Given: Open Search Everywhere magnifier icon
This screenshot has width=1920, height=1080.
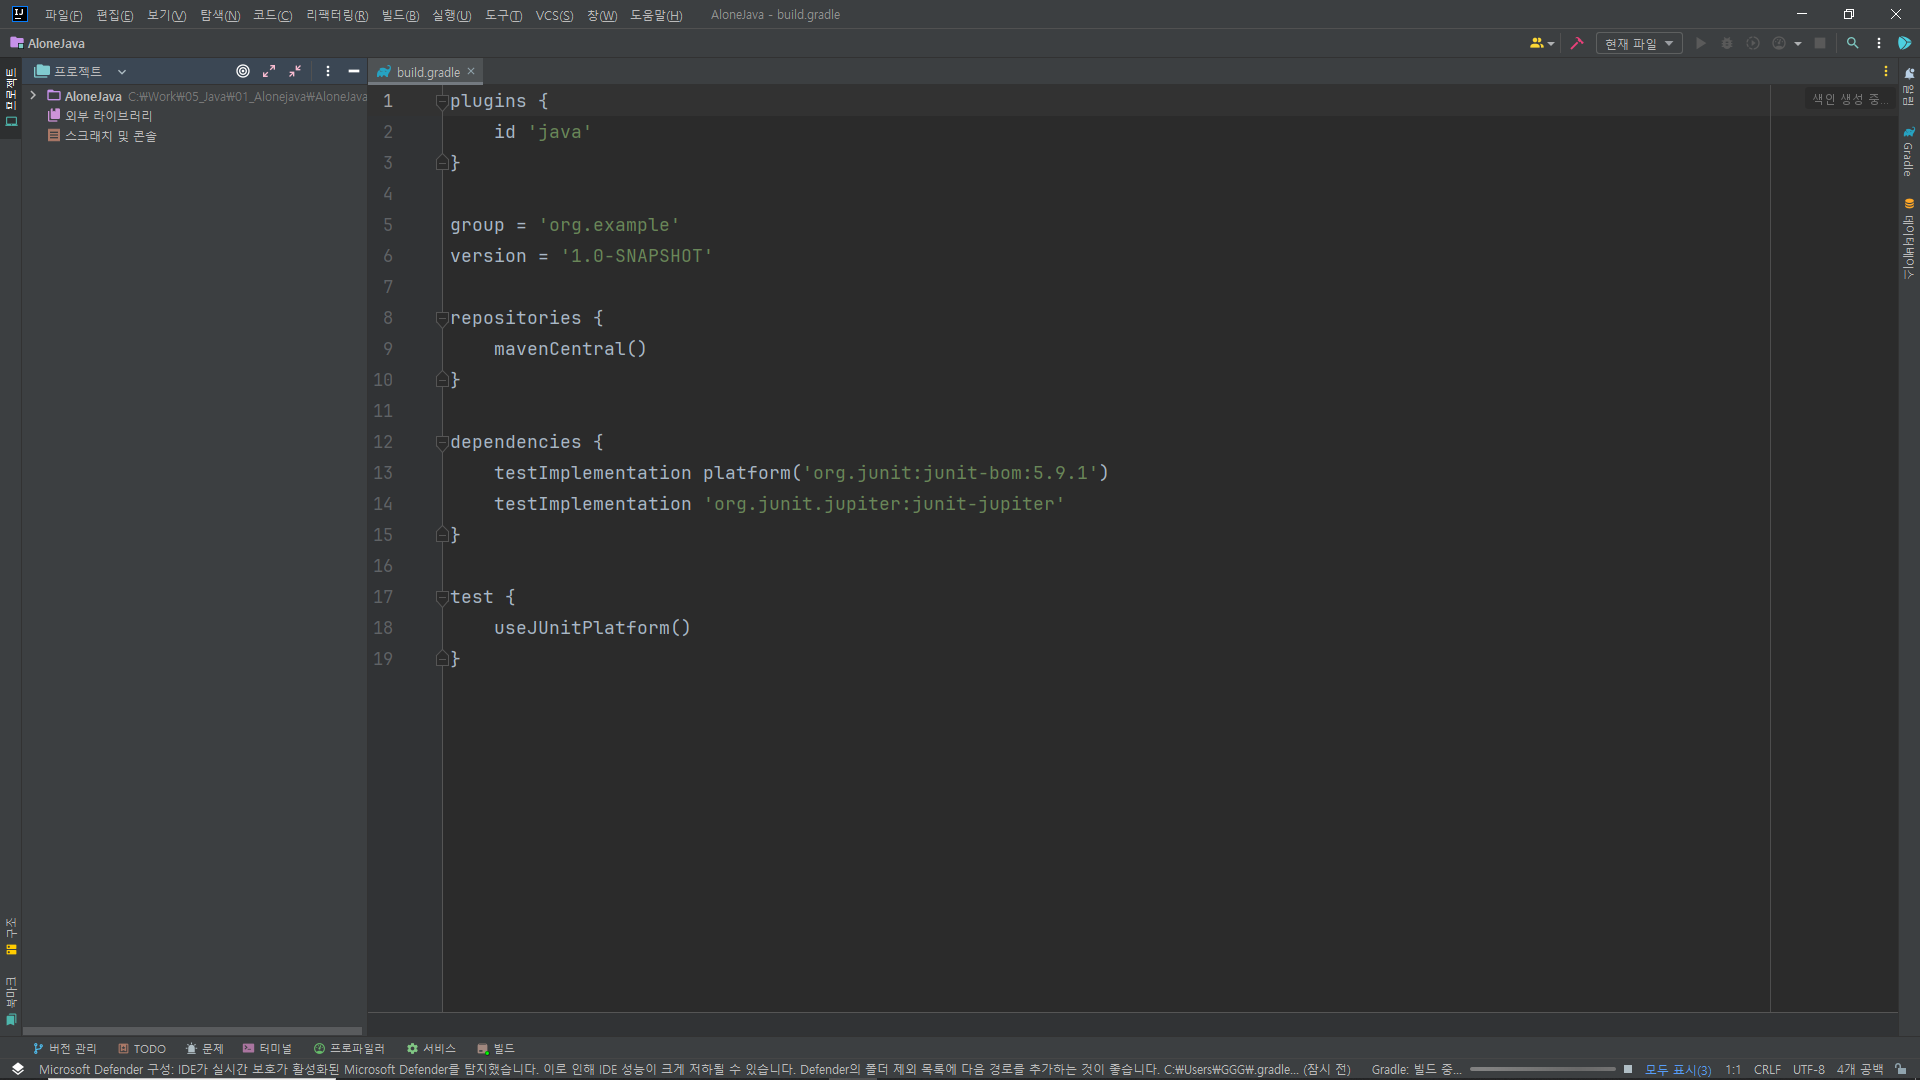Looking at the screenshot, I should pyautogui.click(x=1852, y=43).
